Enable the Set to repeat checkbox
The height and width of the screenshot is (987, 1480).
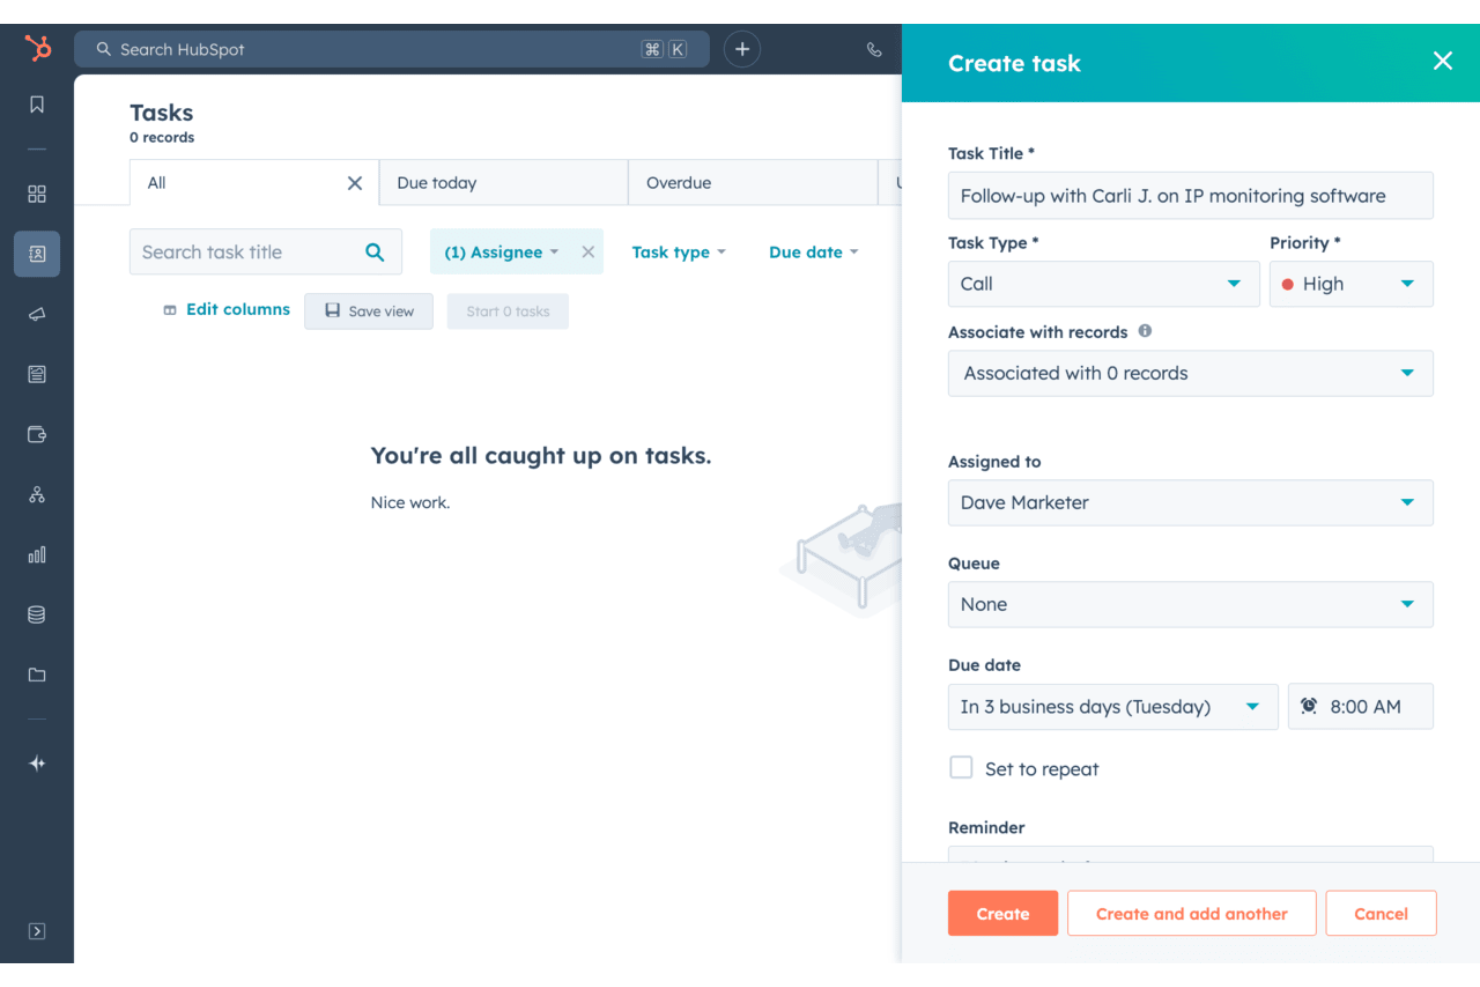(x=961, y=767)
